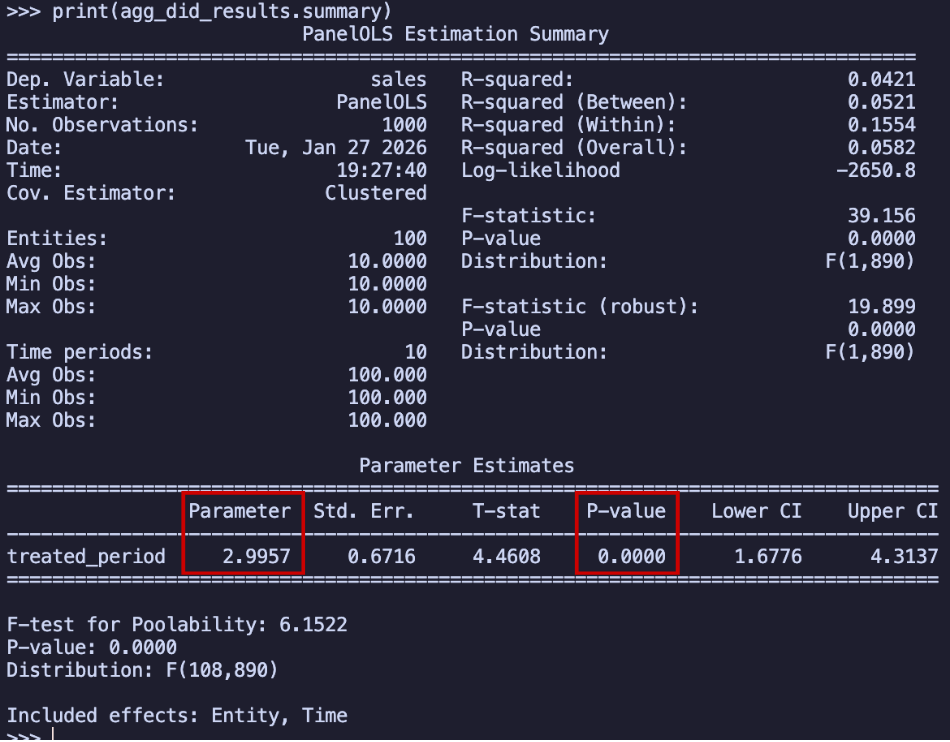Image resolution: width=950 pixels, height=742 pixels.
Task: Click the F-test for Poolability line
Action: [x=177, y=625]
